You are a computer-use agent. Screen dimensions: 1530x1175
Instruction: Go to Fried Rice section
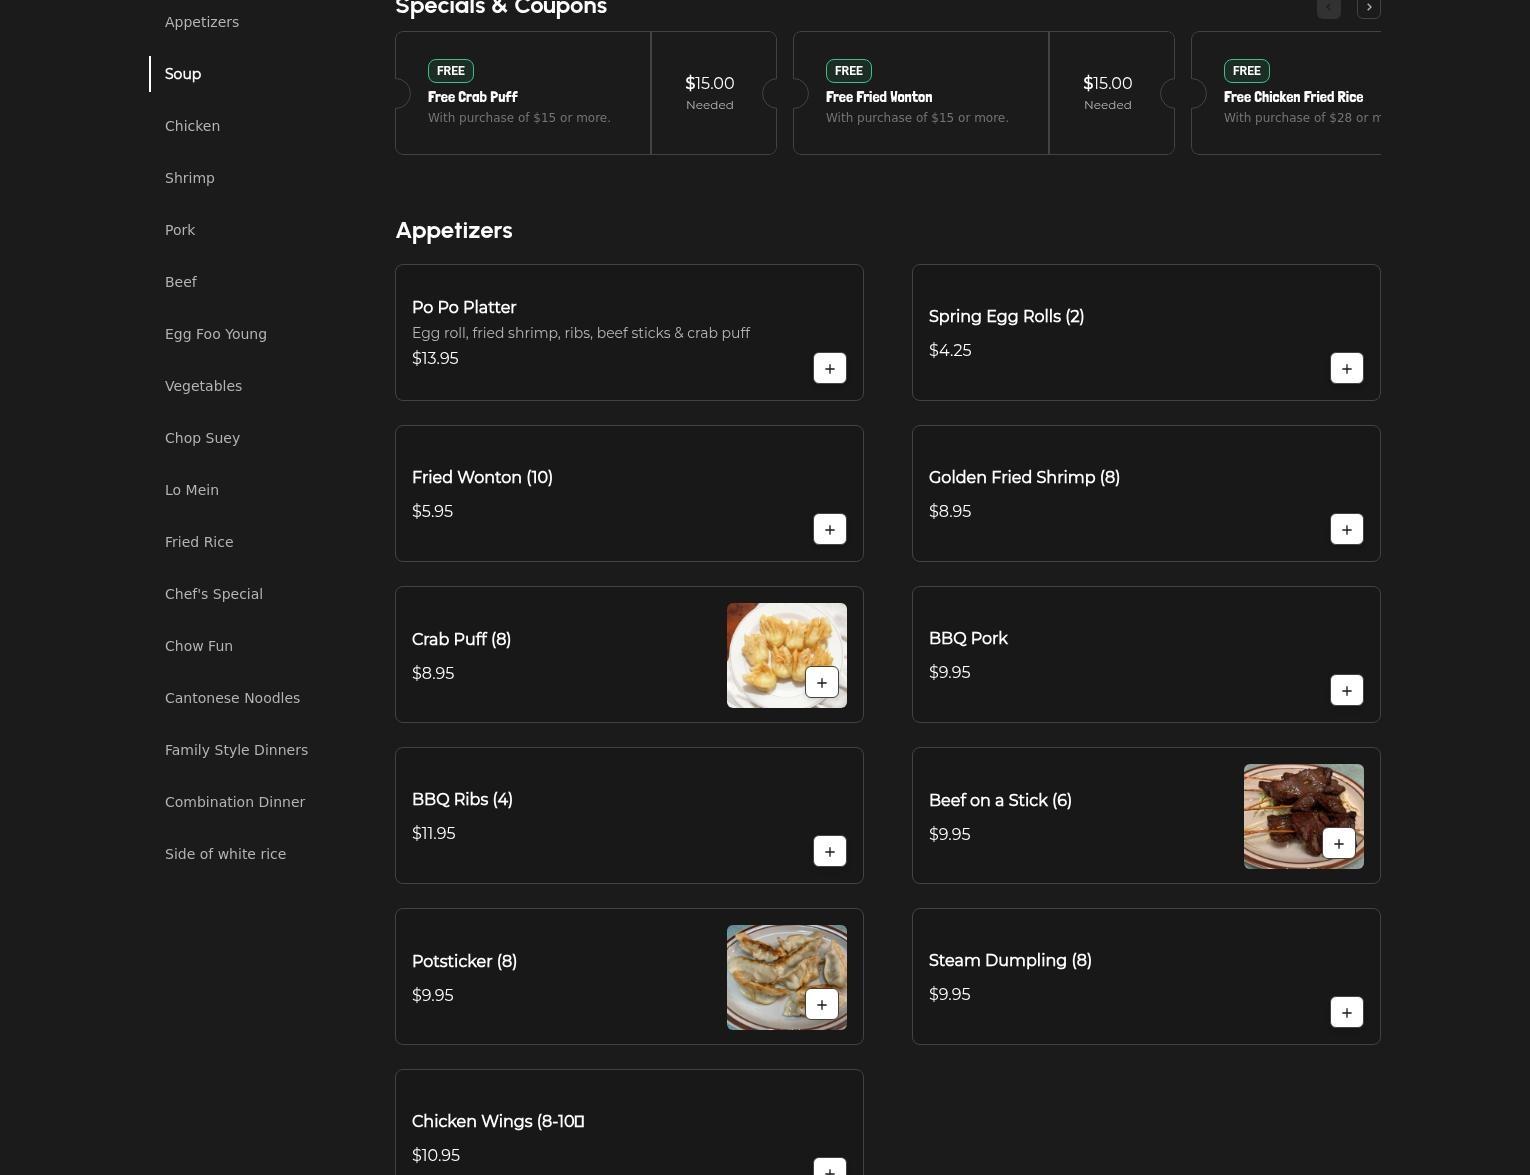pos(199,542)
